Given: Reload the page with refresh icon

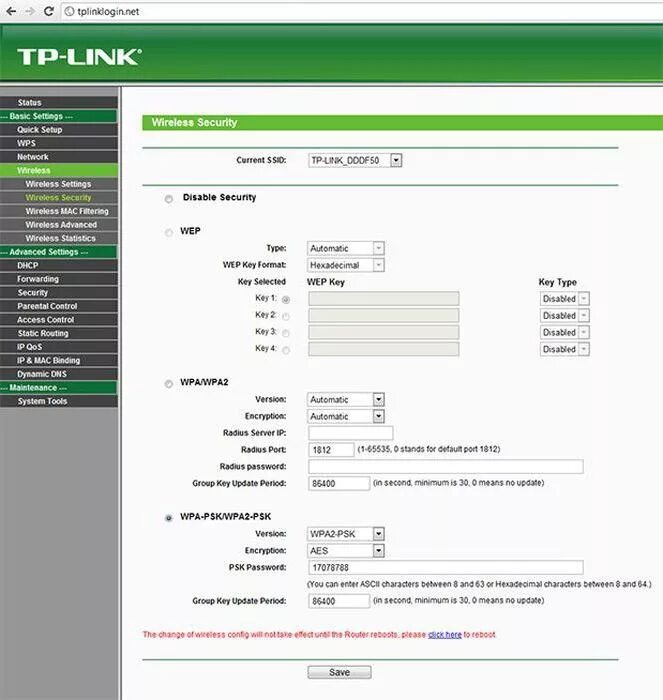Looking at the screenshot, I should (x=49, y=11).
